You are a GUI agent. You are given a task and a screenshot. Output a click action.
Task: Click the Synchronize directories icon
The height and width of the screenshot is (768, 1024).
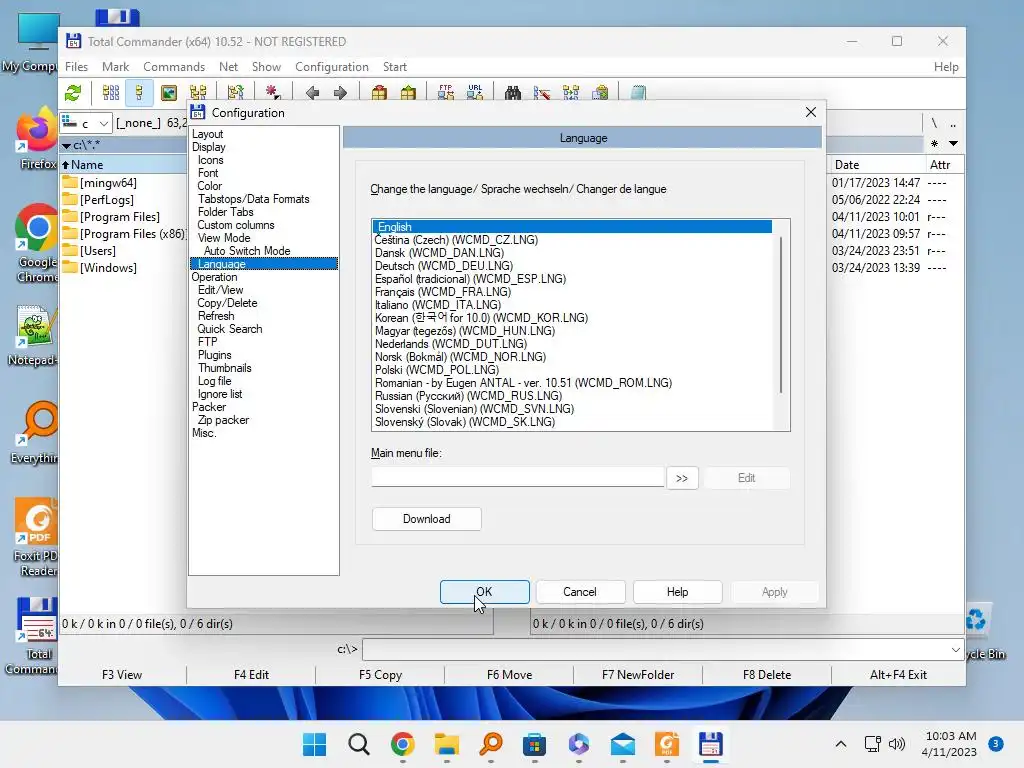[x=571, y=93]
